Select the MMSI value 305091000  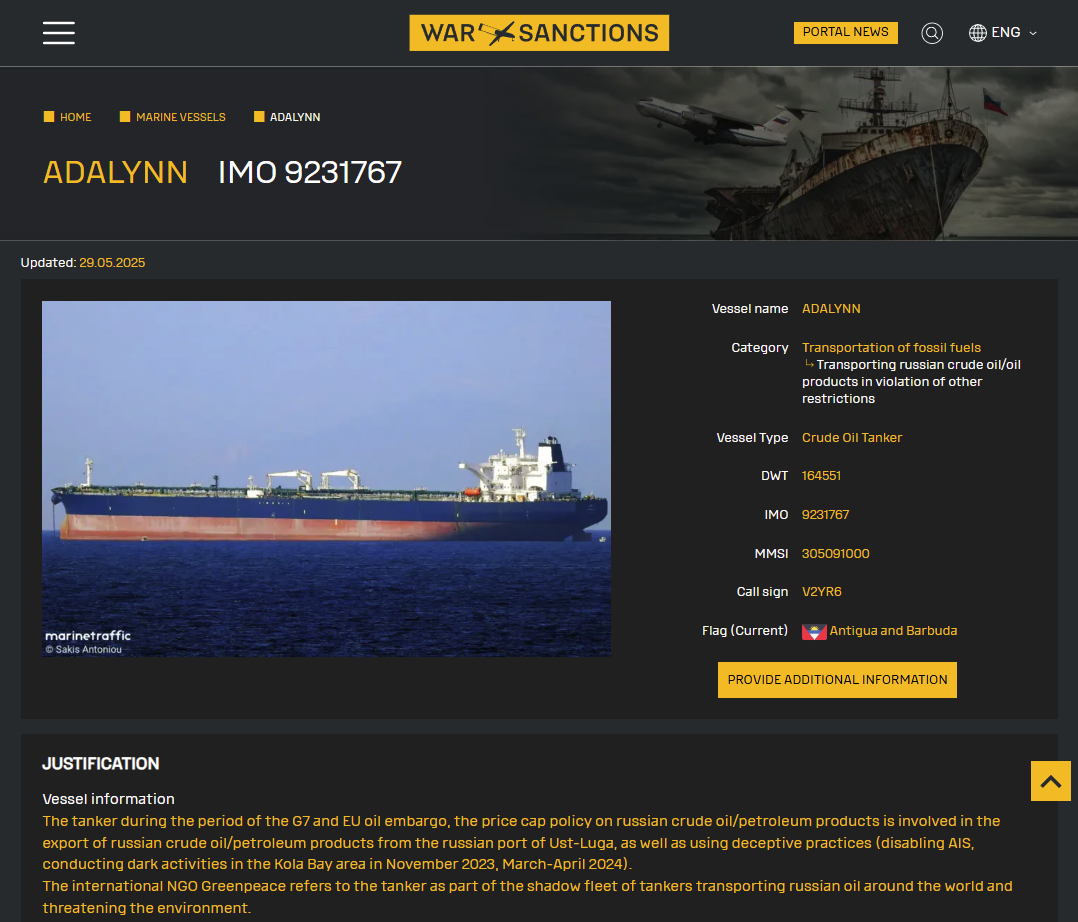coord(835,553)
